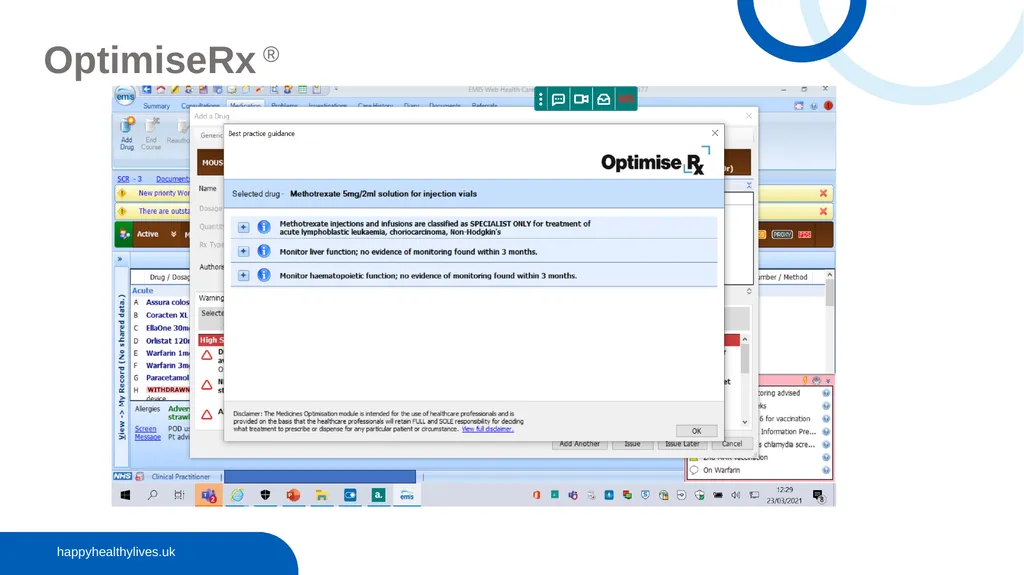Click info icon beside liver function message
This screenshot has width=1024, height=575.
pos(264,252)
